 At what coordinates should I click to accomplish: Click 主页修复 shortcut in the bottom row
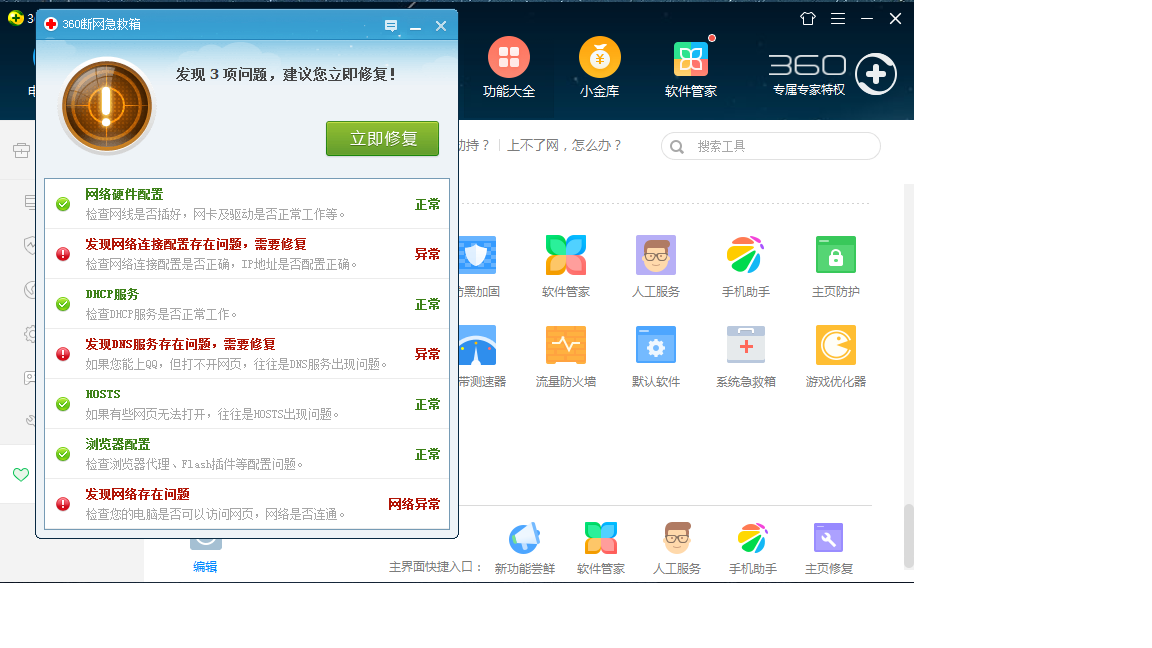tap(829, 549)
